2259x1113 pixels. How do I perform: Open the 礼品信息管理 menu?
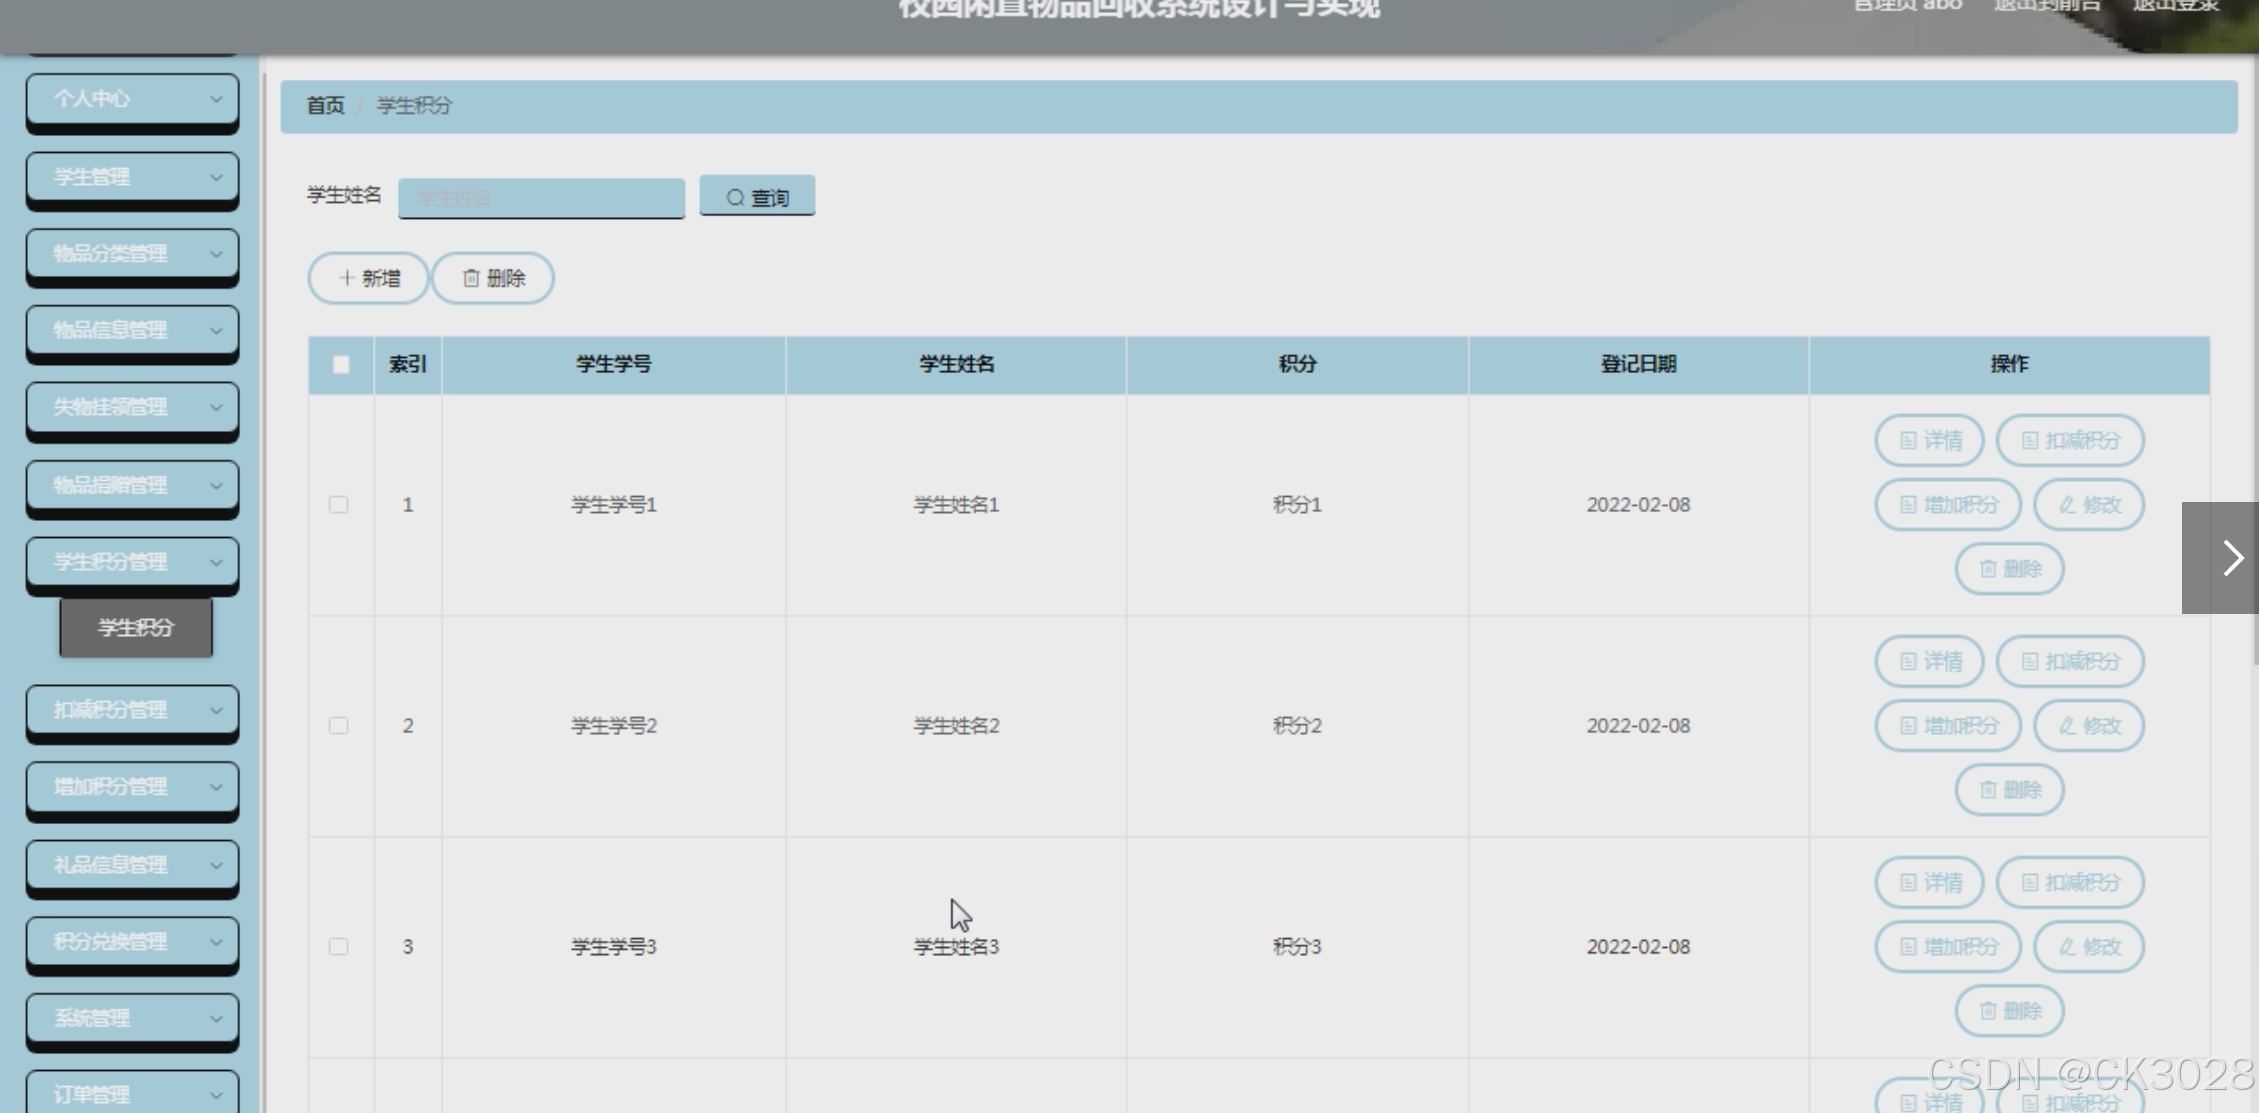pos(132,865)
